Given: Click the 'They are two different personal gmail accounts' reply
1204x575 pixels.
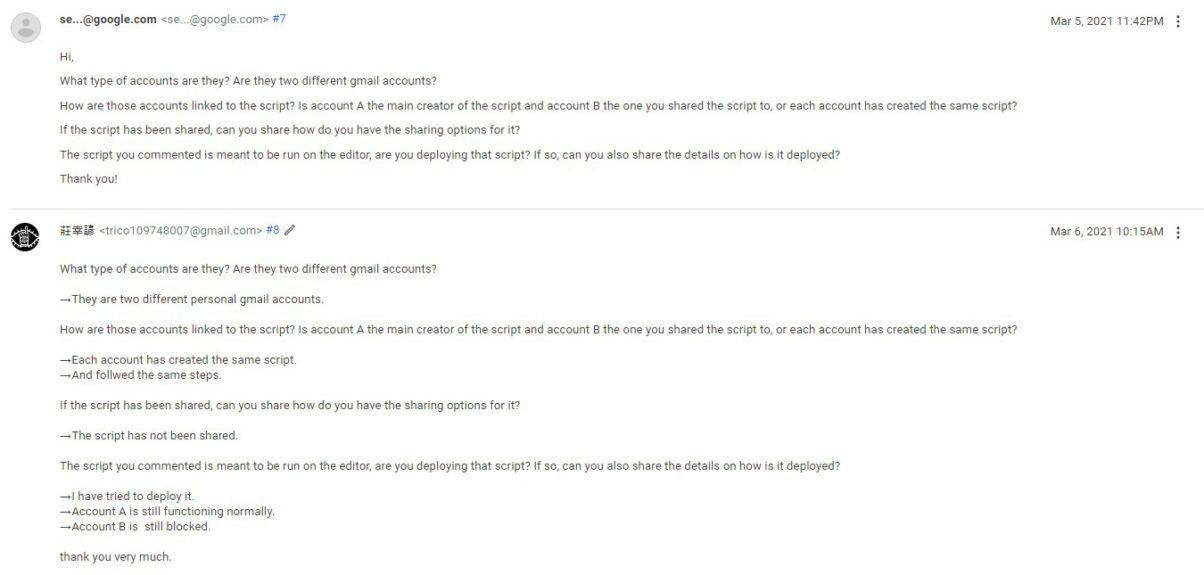Looking at the screenshot, I should (x=192, y=299).
